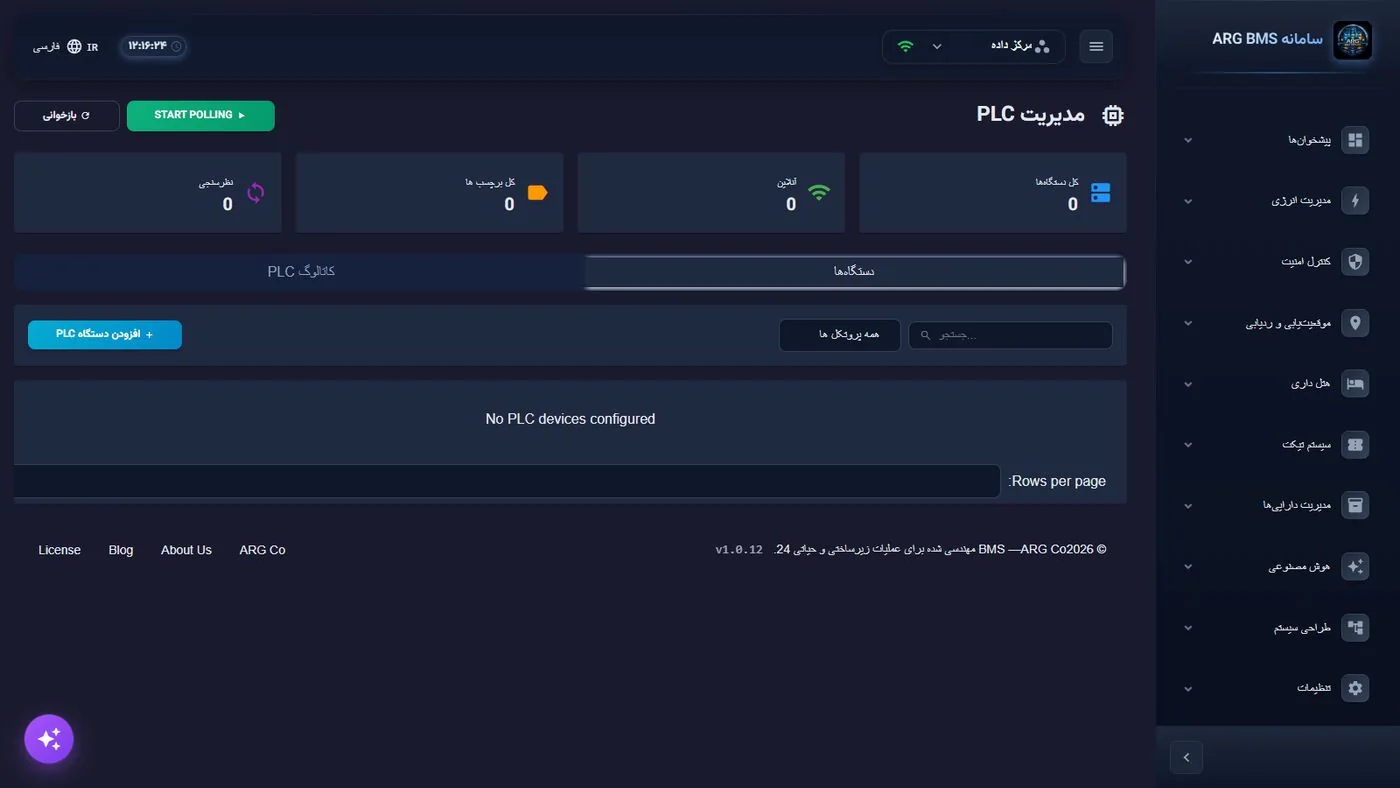Select the security control shield icon
Screen dimensions: 1400x788
coord(1355,262)
